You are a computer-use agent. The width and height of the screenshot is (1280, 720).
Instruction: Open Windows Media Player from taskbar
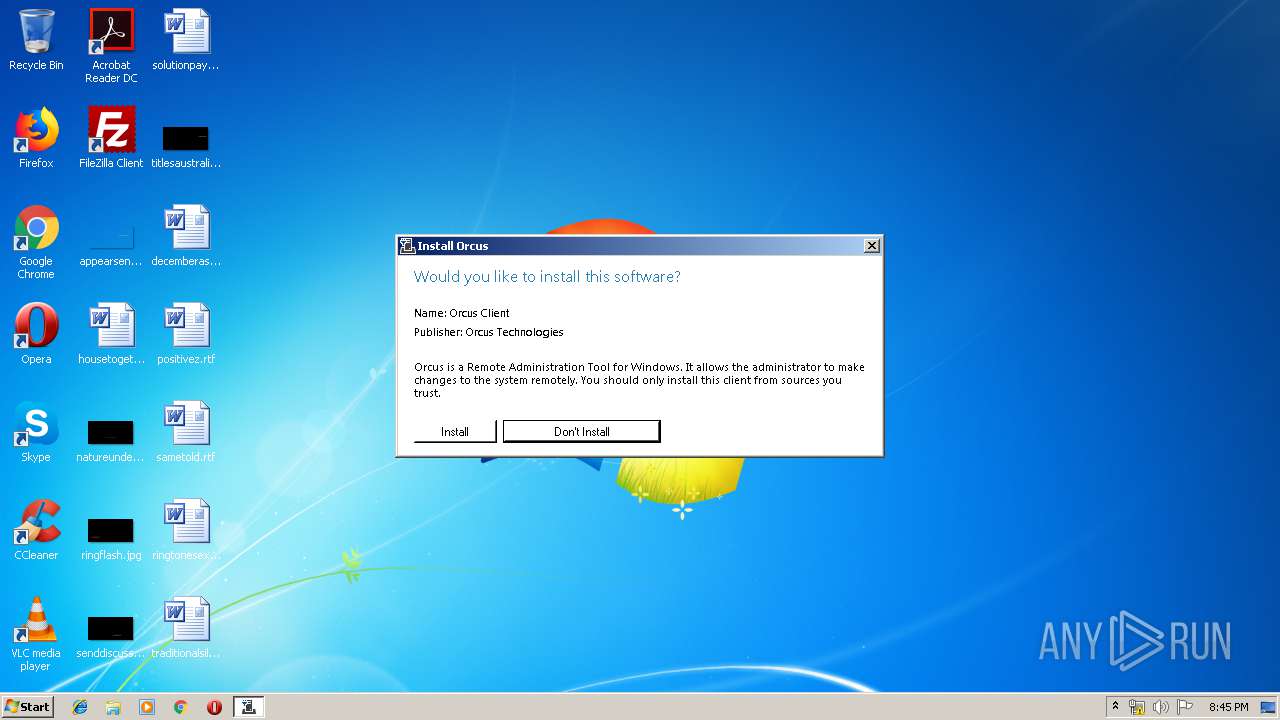pyautogui.click(x=147, y=707)
